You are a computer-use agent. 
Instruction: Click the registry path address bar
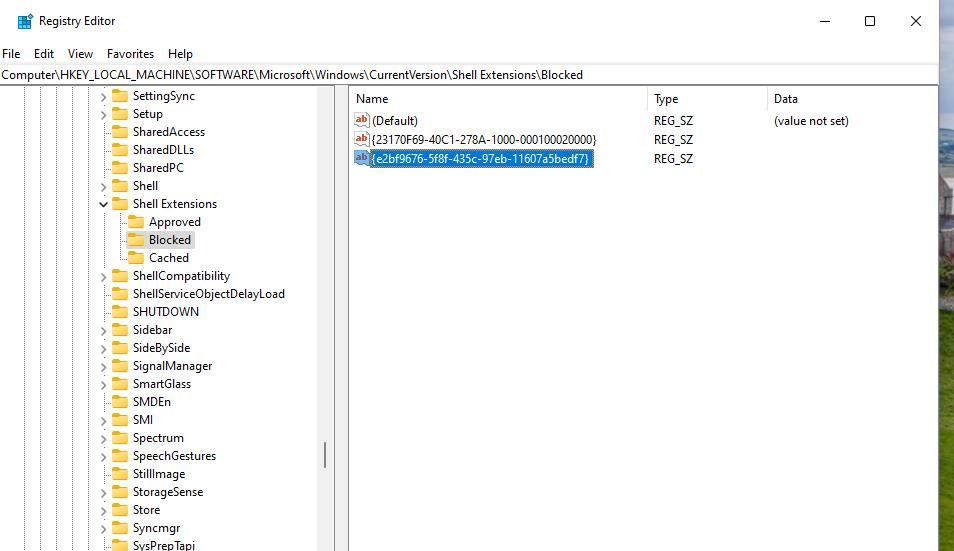[x=468, y=75]
